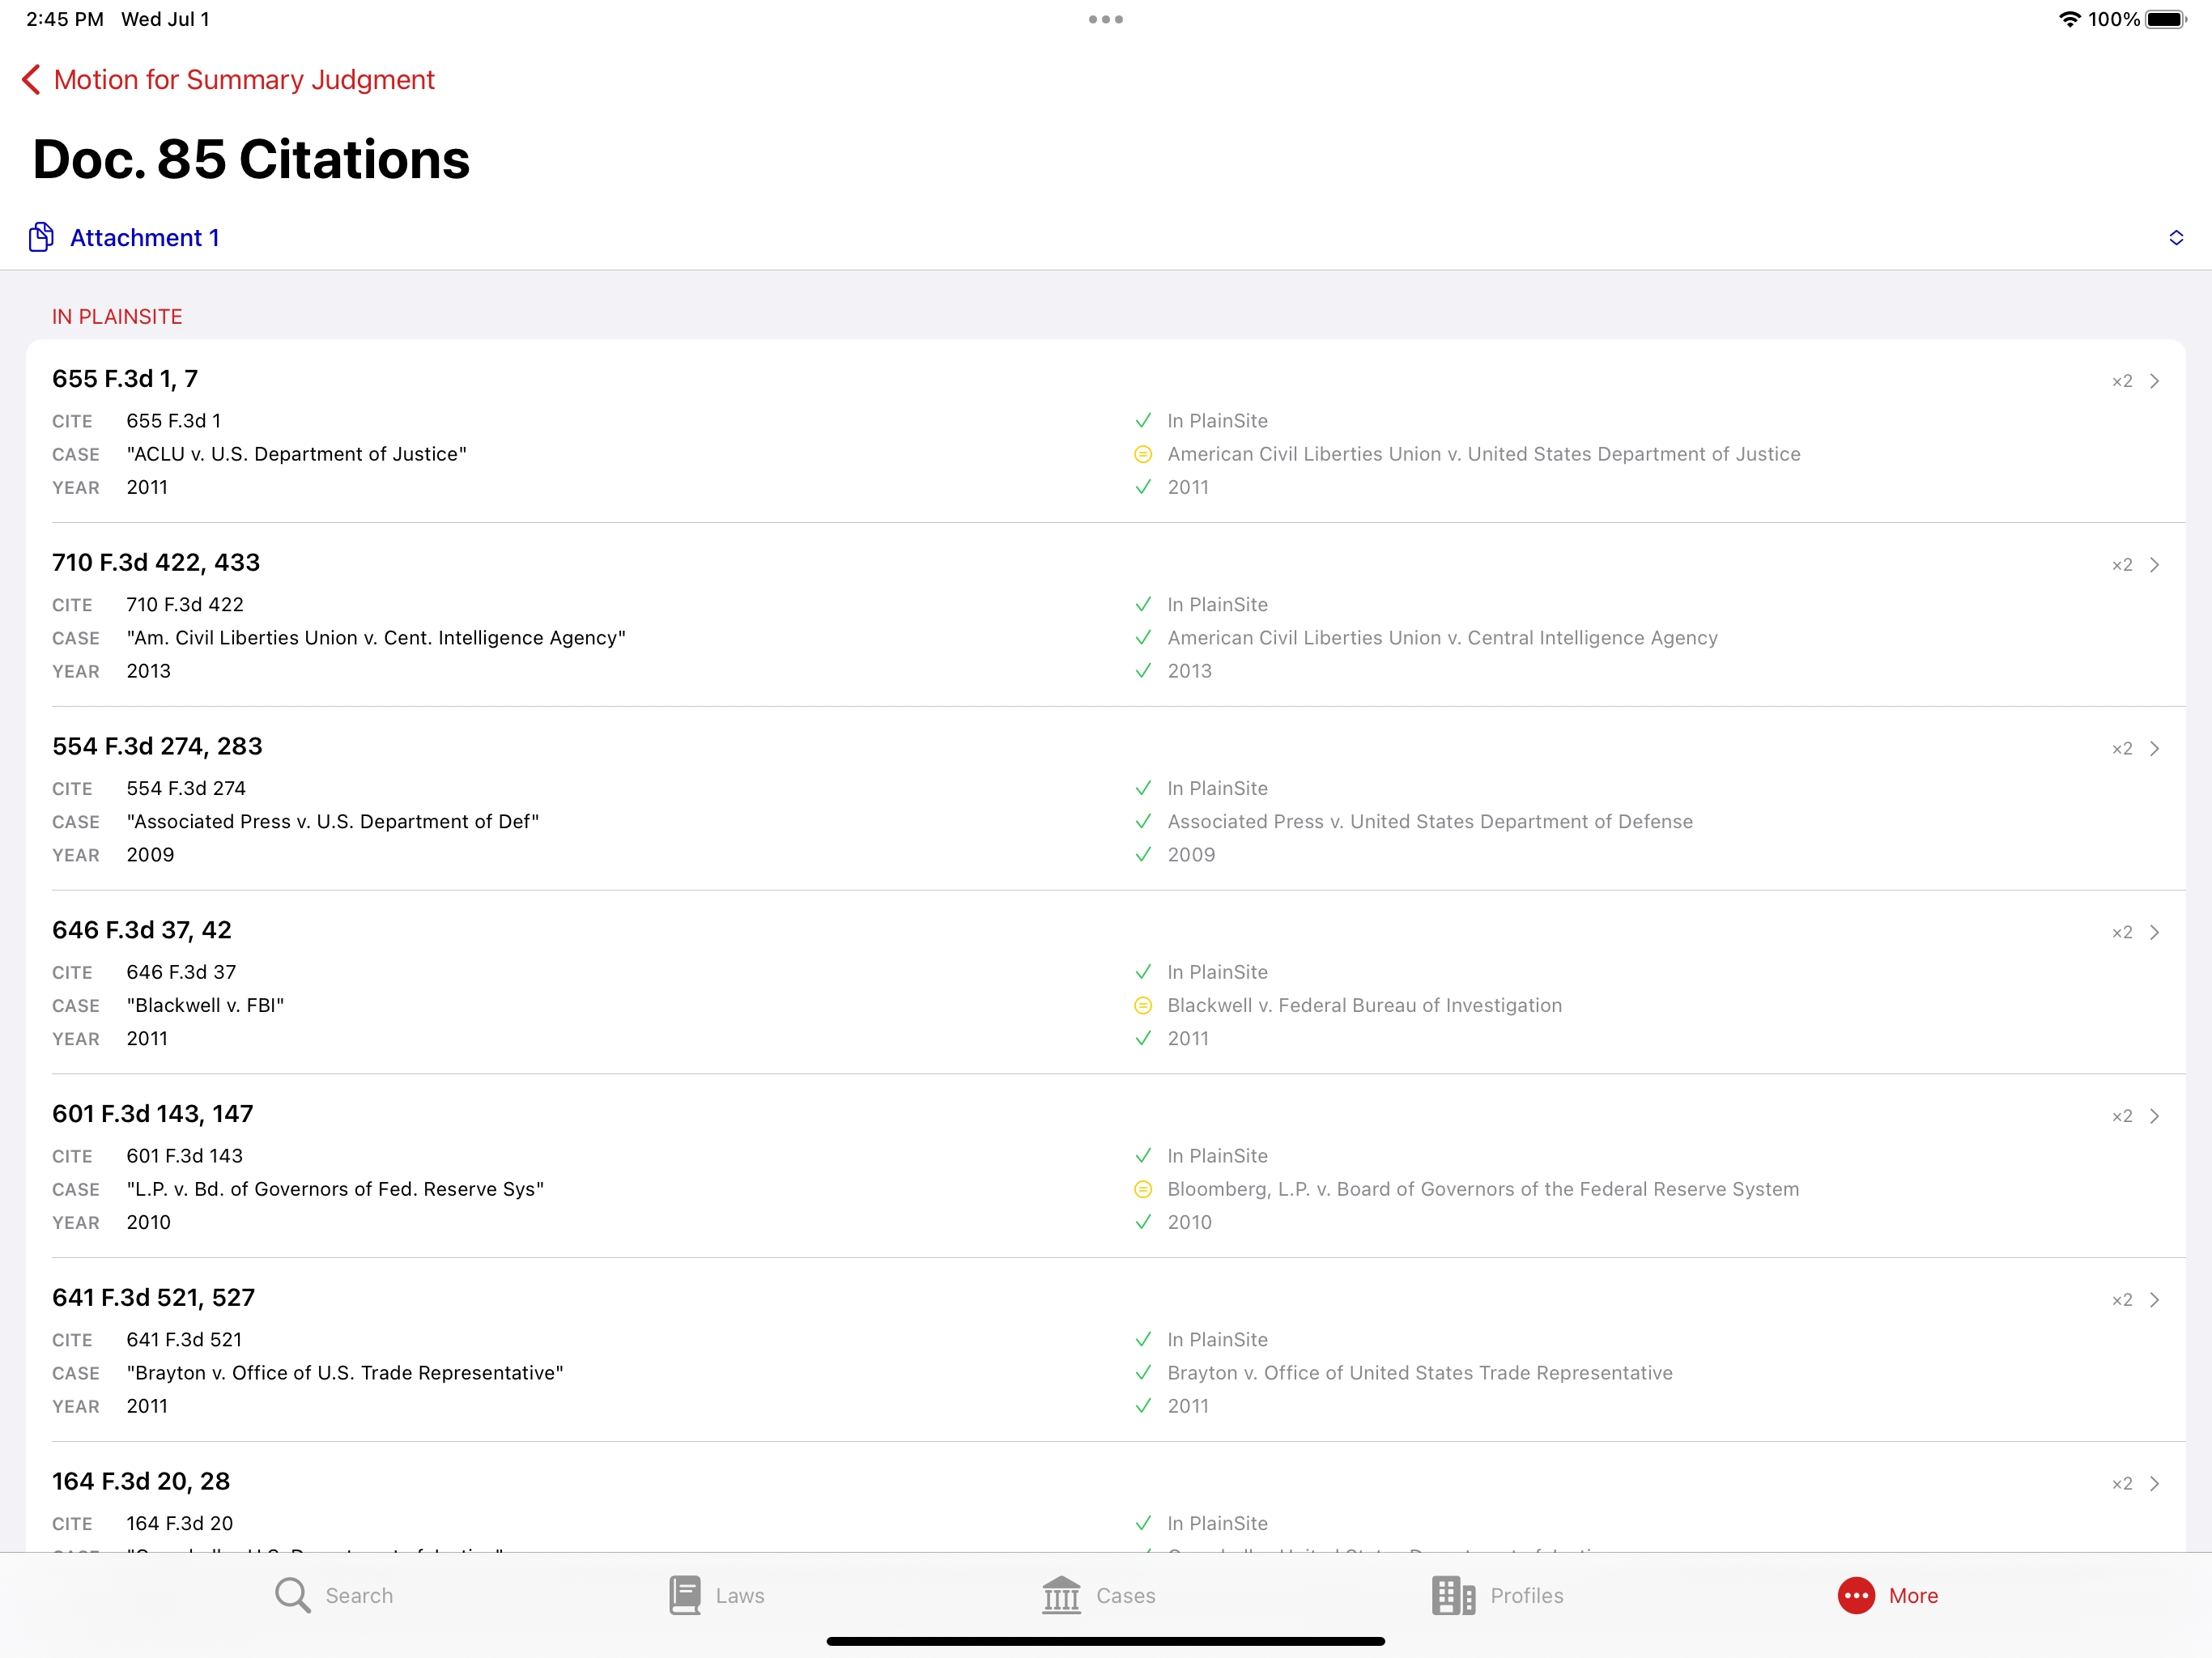
Task: Select cite value 641 F.3d 521
Action: (x=184, y=1340)
